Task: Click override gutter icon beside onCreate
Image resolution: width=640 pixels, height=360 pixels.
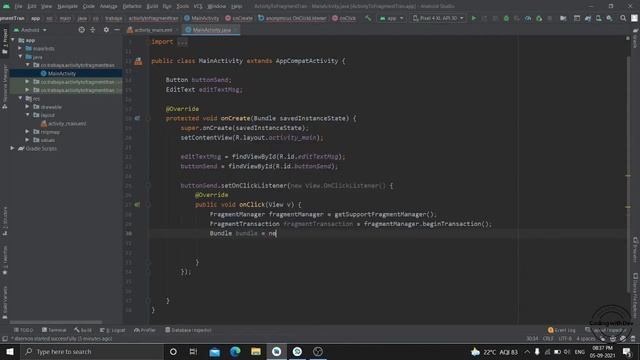Action: click(x=138, y=118)
